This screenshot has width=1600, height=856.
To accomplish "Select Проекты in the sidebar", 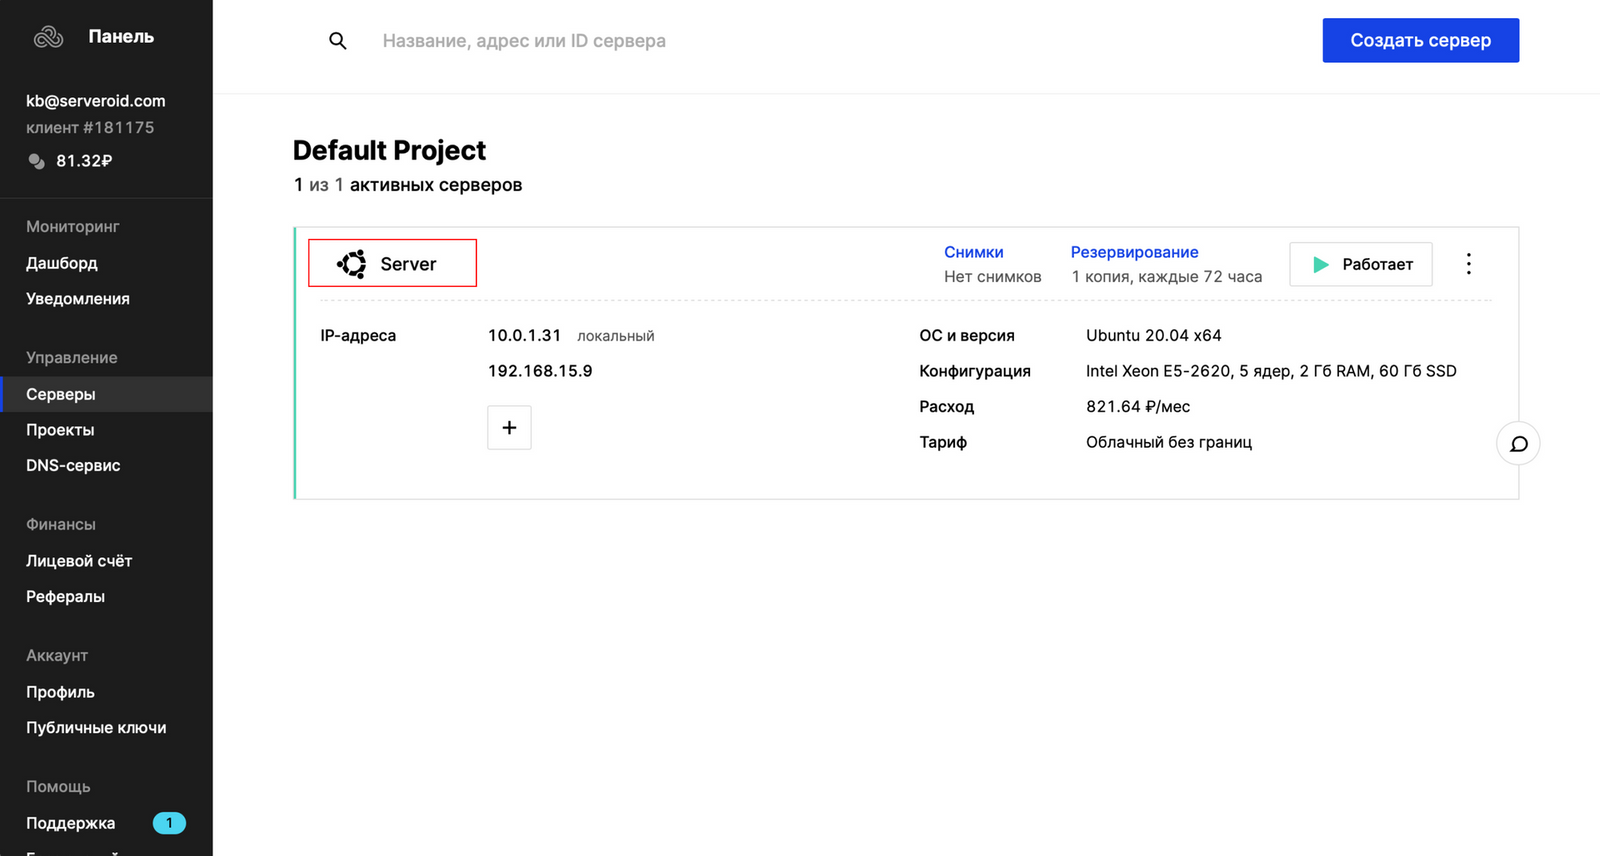I will click(x=60, y=430).
